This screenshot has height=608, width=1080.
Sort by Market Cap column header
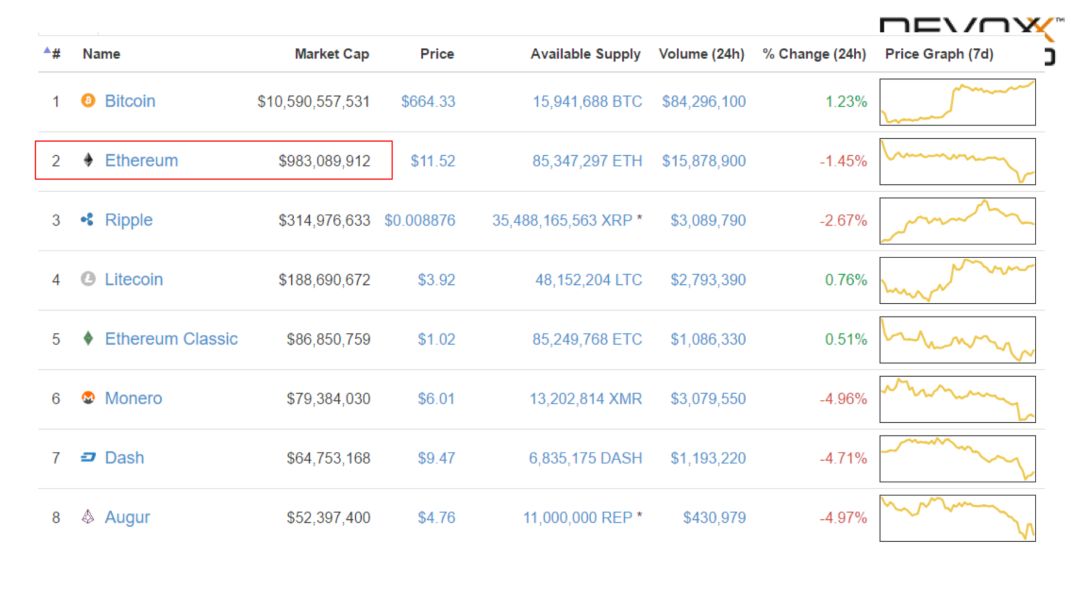click(x=332, y=54)
